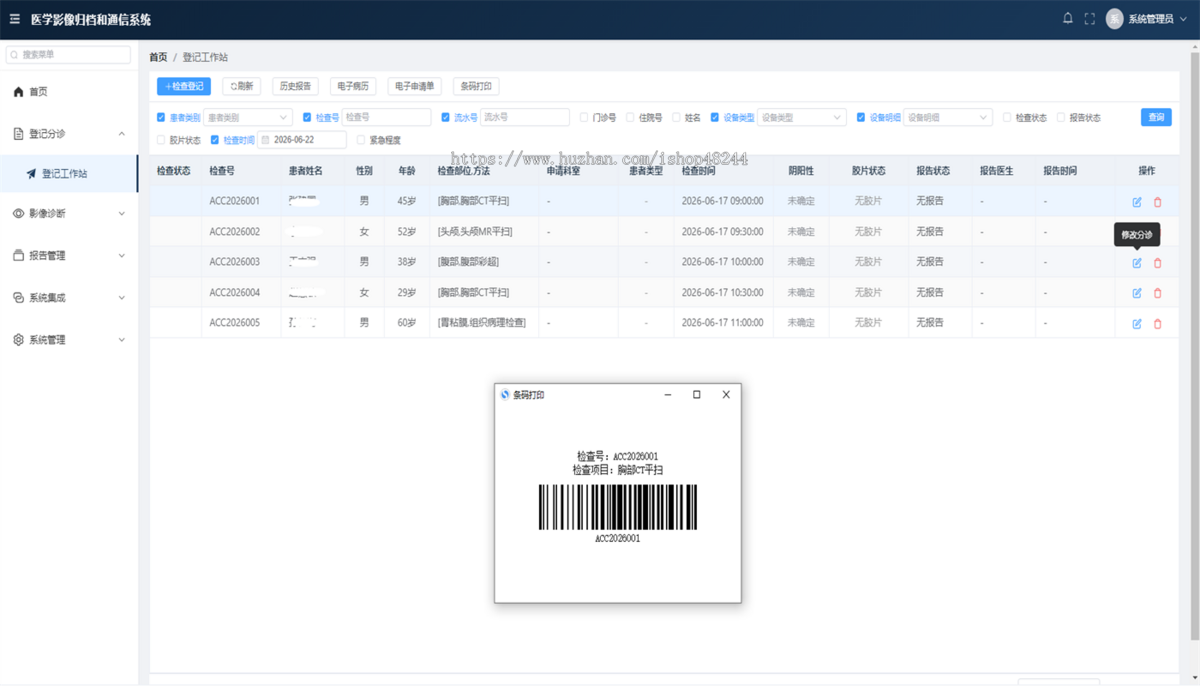
Task: Expand the 系统集成 sidebar group
Action: pos(122,298)
